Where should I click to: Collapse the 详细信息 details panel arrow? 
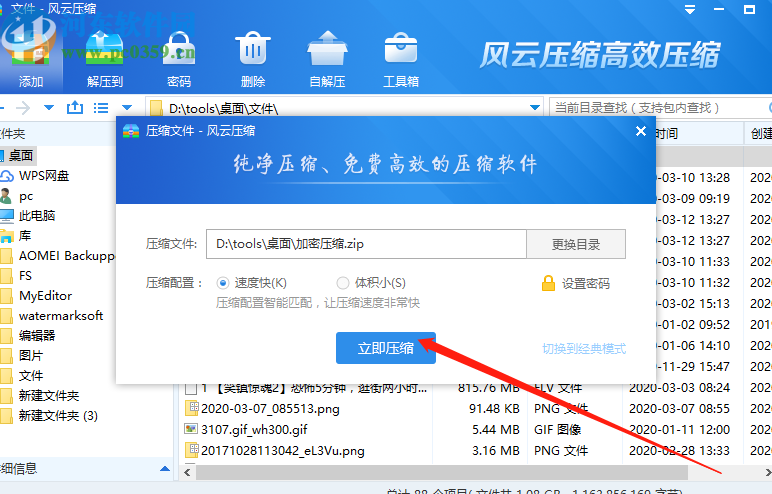(x=165, y=469)
